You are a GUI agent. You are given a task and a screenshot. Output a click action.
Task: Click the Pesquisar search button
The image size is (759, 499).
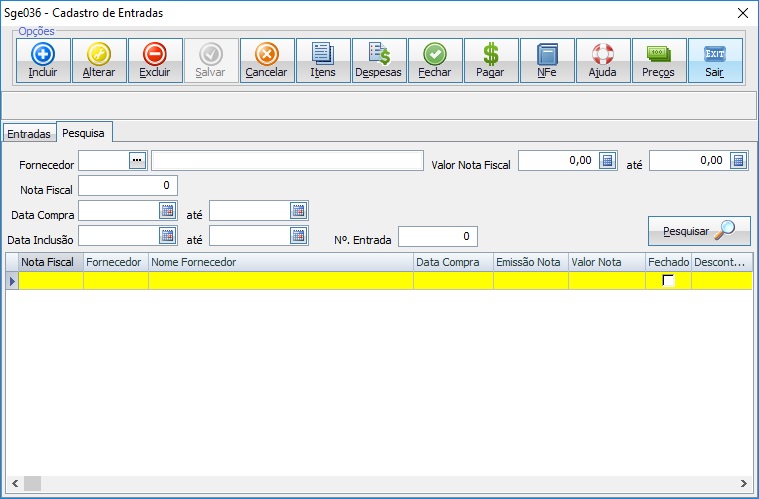(699, 231)
